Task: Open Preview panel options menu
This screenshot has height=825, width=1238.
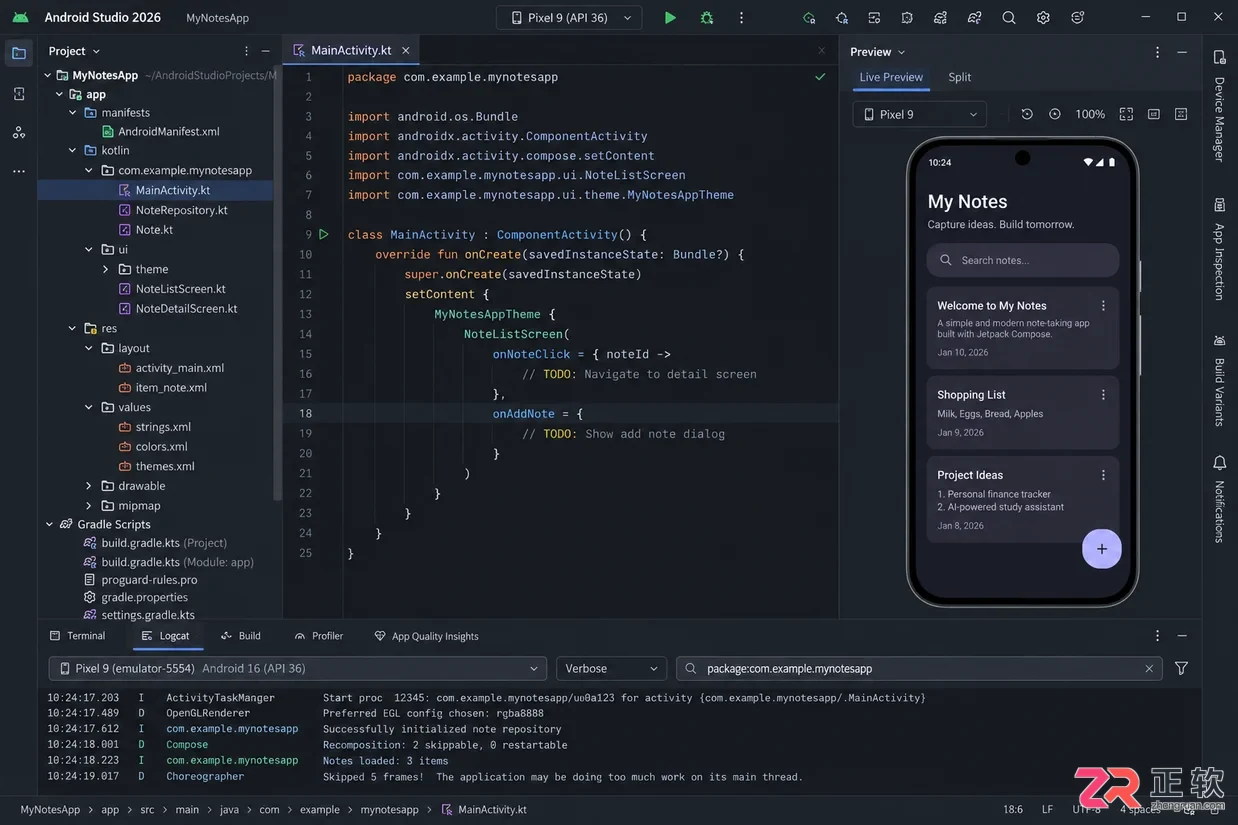Action: tap(1158, 52)
